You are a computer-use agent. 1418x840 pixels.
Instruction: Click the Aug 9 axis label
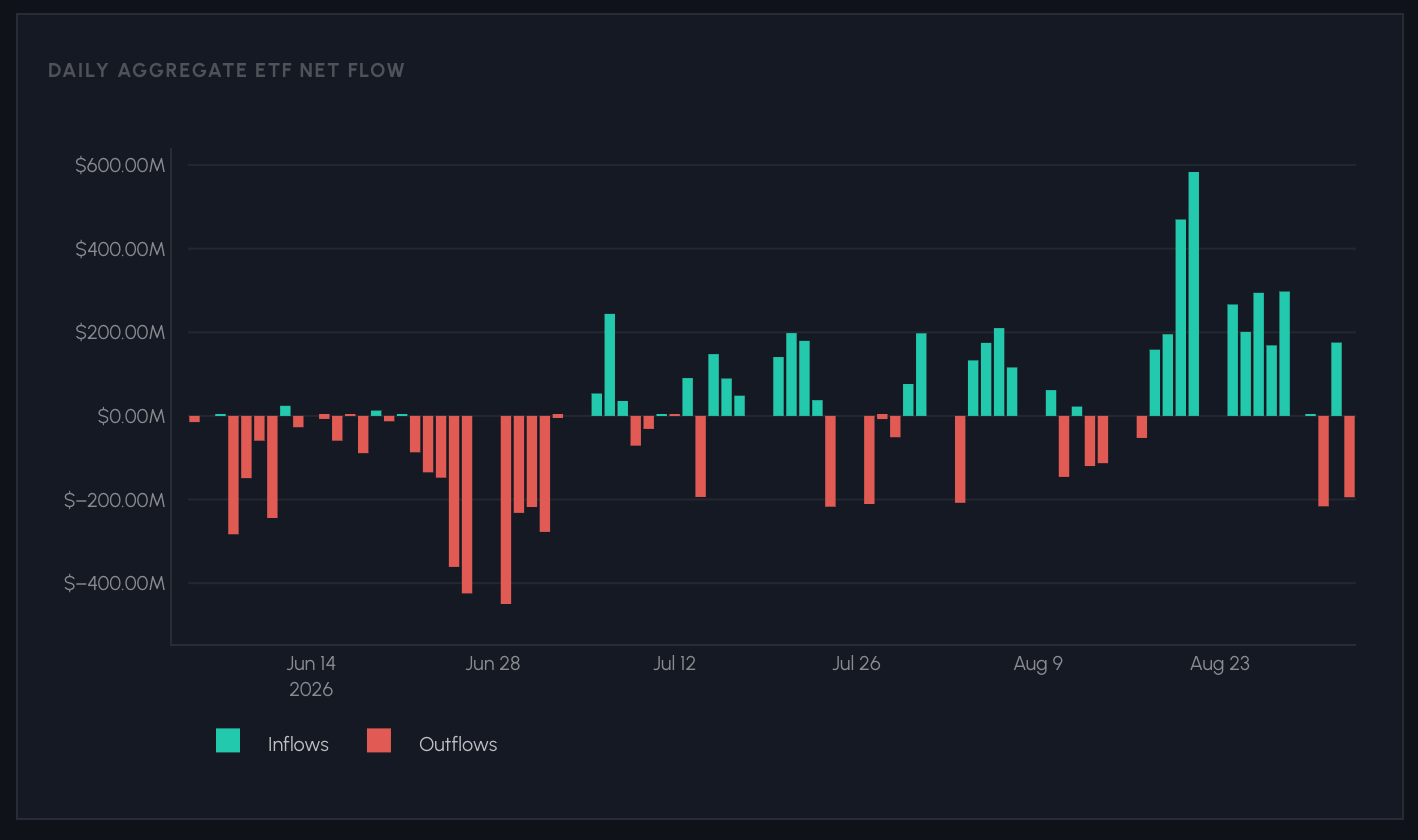1038,664
